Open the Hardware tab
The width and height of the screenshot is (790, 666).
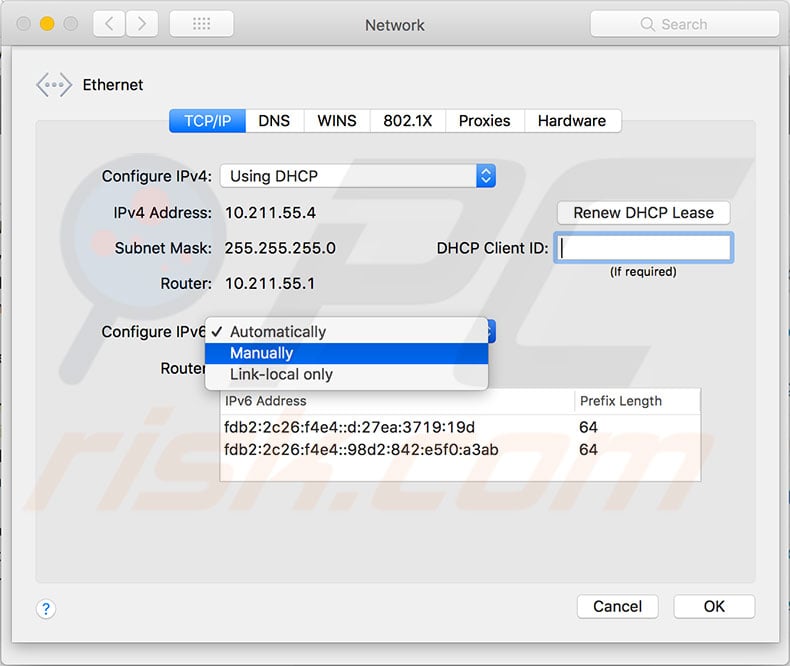[572, 121]
